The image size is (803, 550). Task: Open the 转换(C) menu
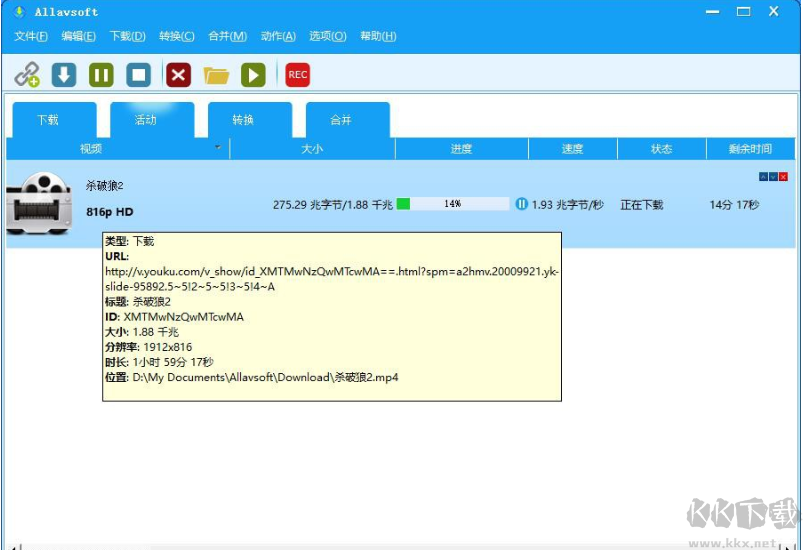pyautogui.click(x=177, y=36)
